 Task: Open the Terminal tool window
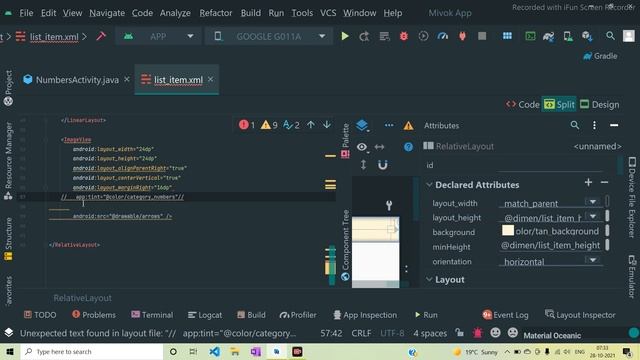pos(152,315)
